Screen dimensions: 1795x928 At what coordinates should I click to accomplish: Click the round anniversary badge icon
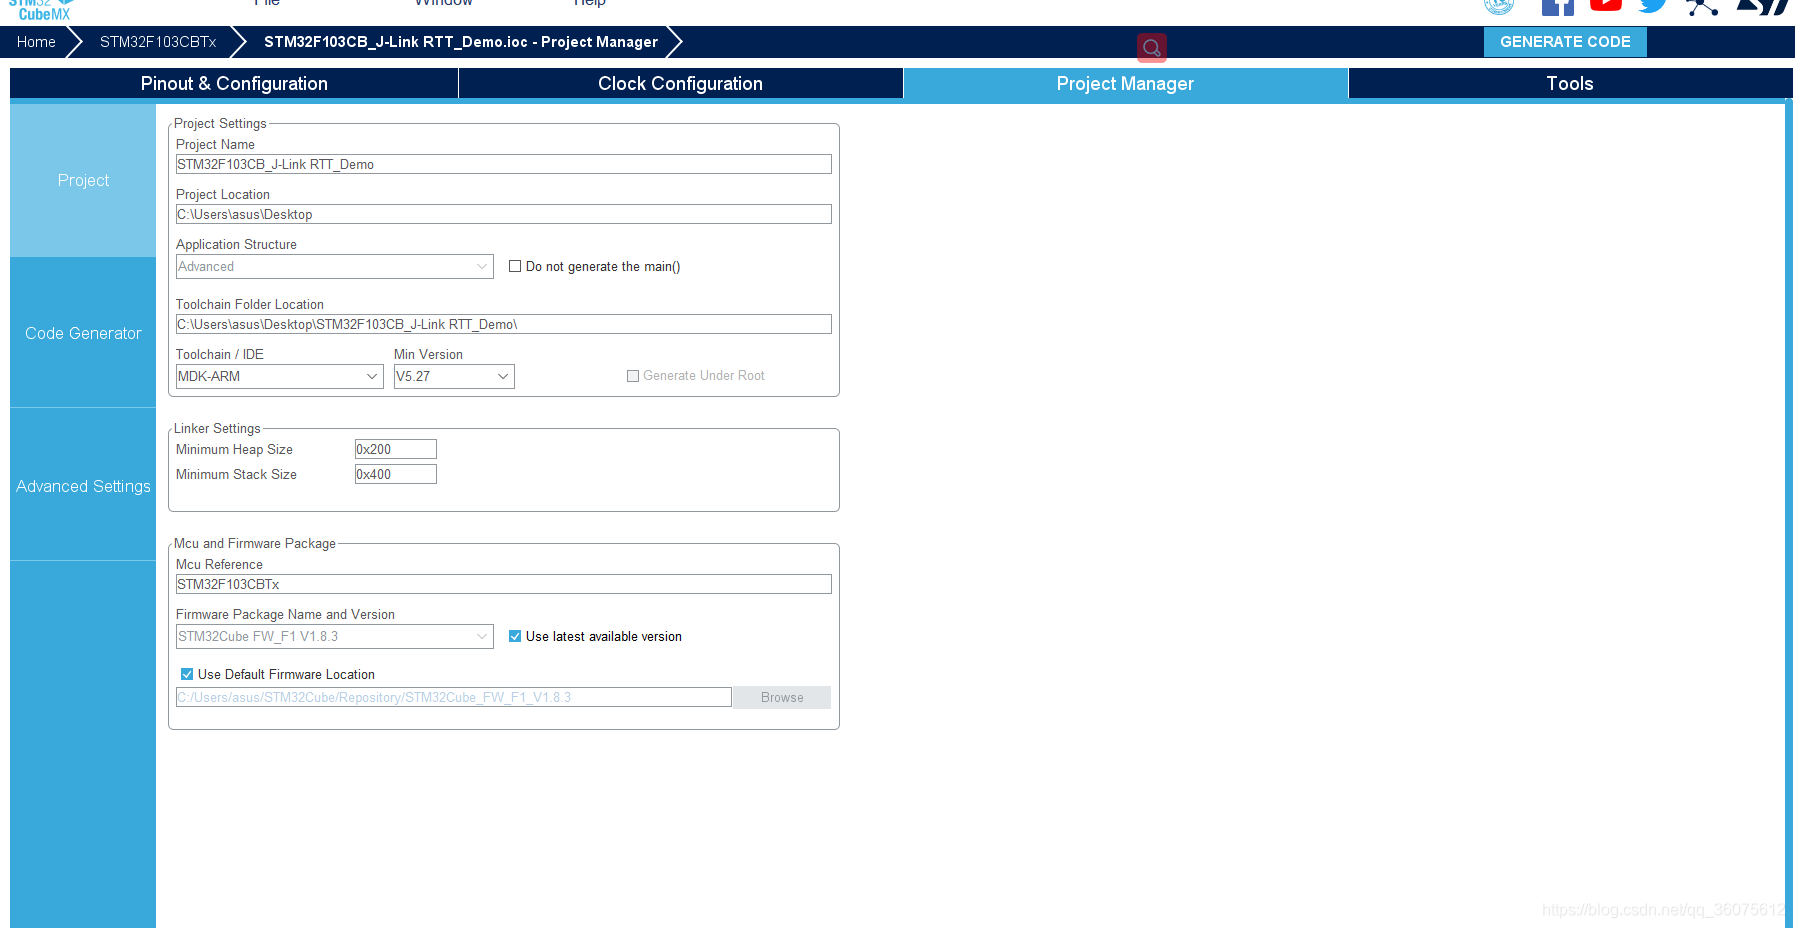[x=1498, y=6]
